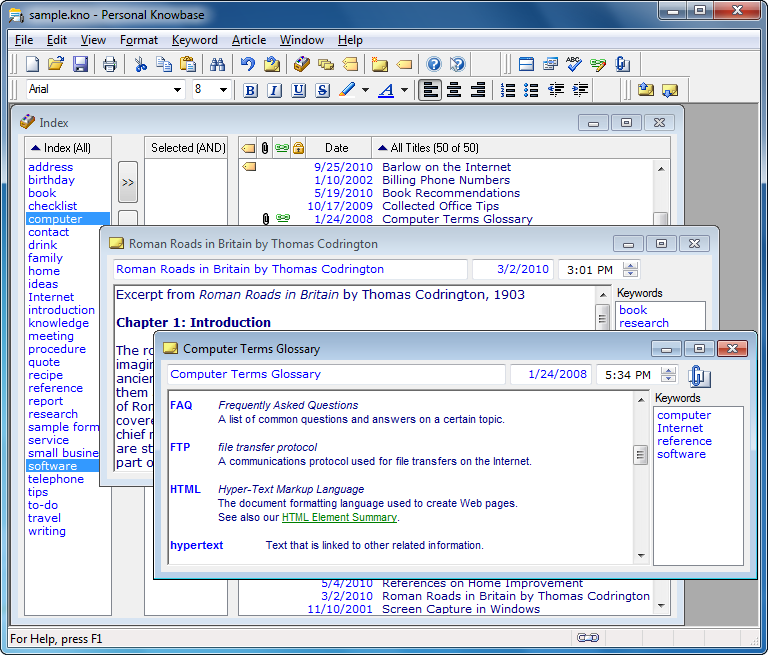This screenshot has height=655, width=768.
Task: Toggle Bold formatting
Action: (x=250, y=90)
